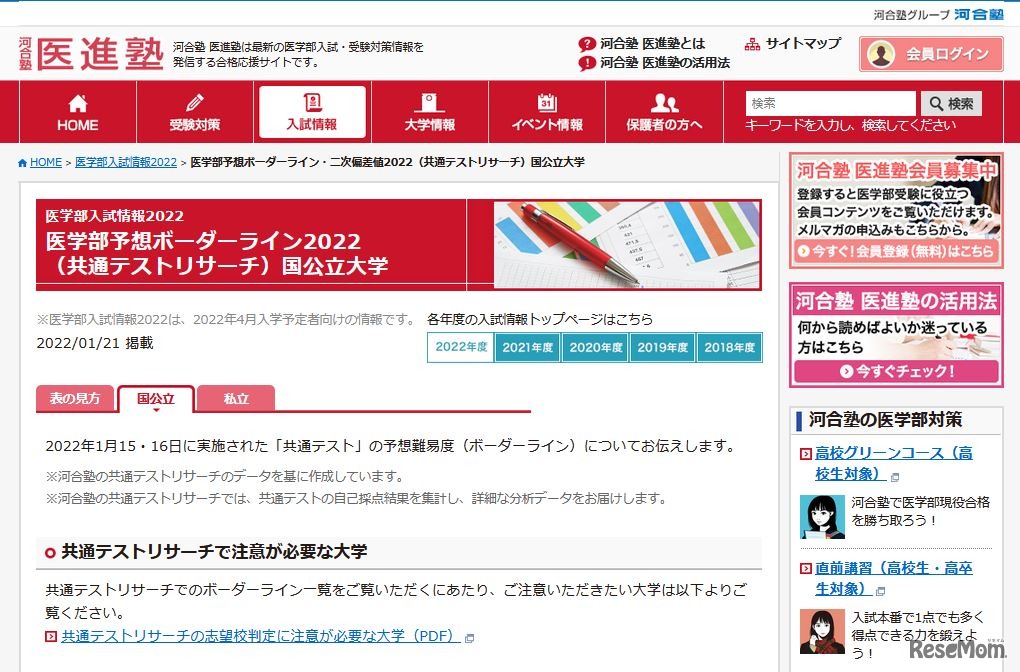Image resolution: width=1020 pixels, height=672 pixels.
Task: Click the red question mark icon beside 河合塾 医進塾とは
Action: click(587, 44)
